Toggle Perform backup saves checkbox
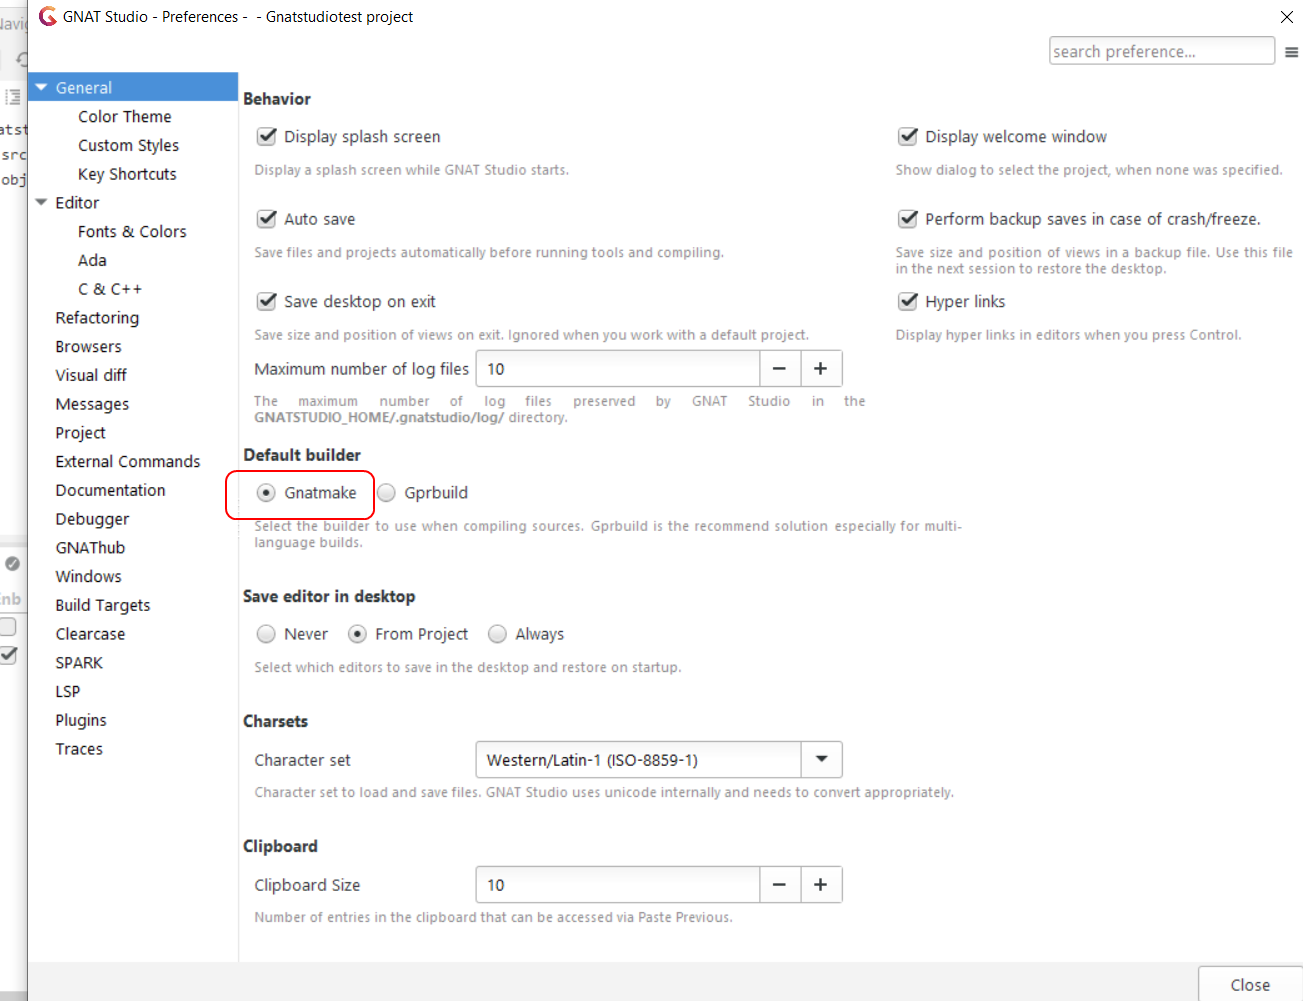The width and height of the screenshot is (1303, 1001). point(908,218)
